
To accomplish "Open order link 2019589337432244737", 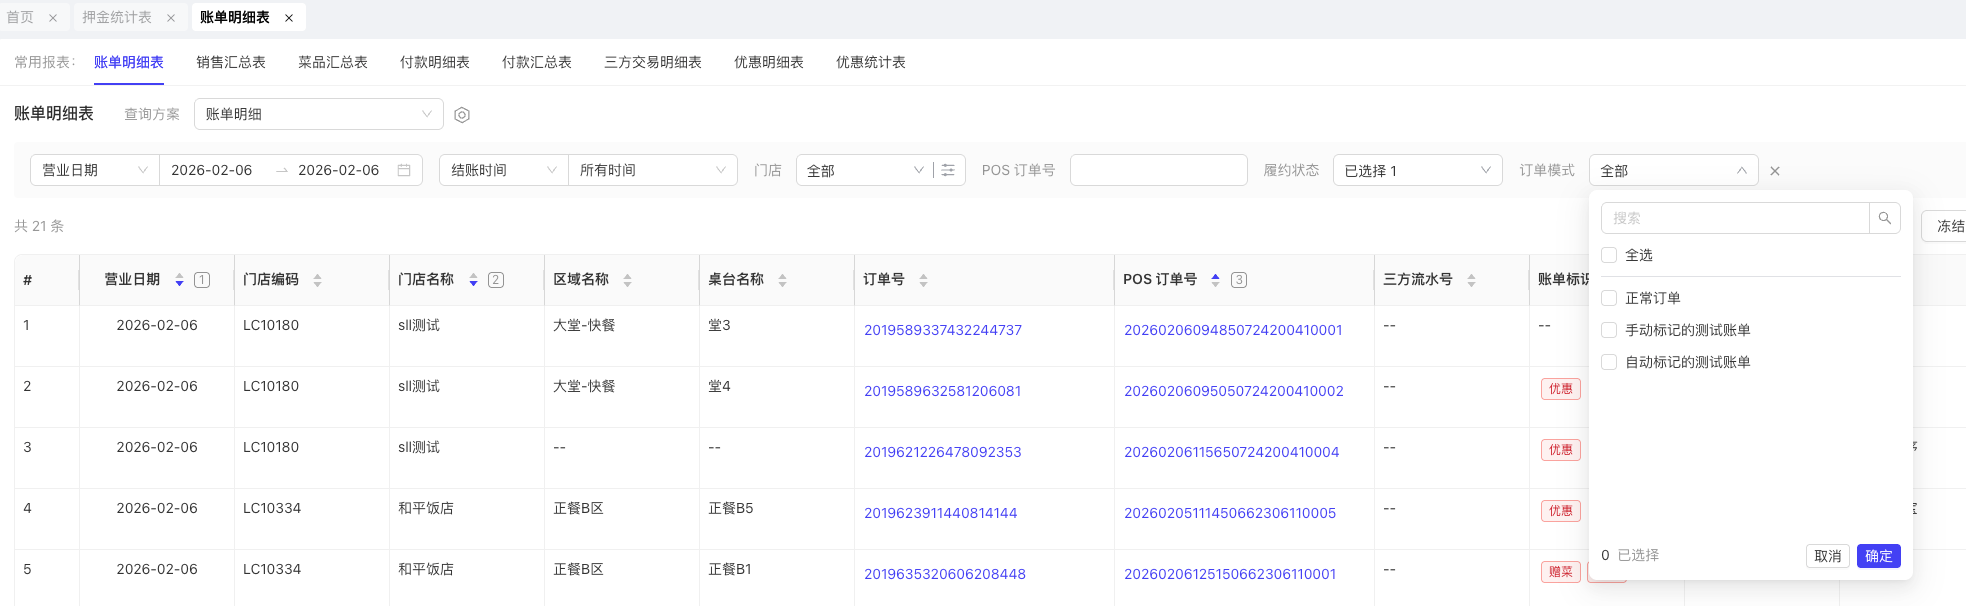I will point(942,330).
